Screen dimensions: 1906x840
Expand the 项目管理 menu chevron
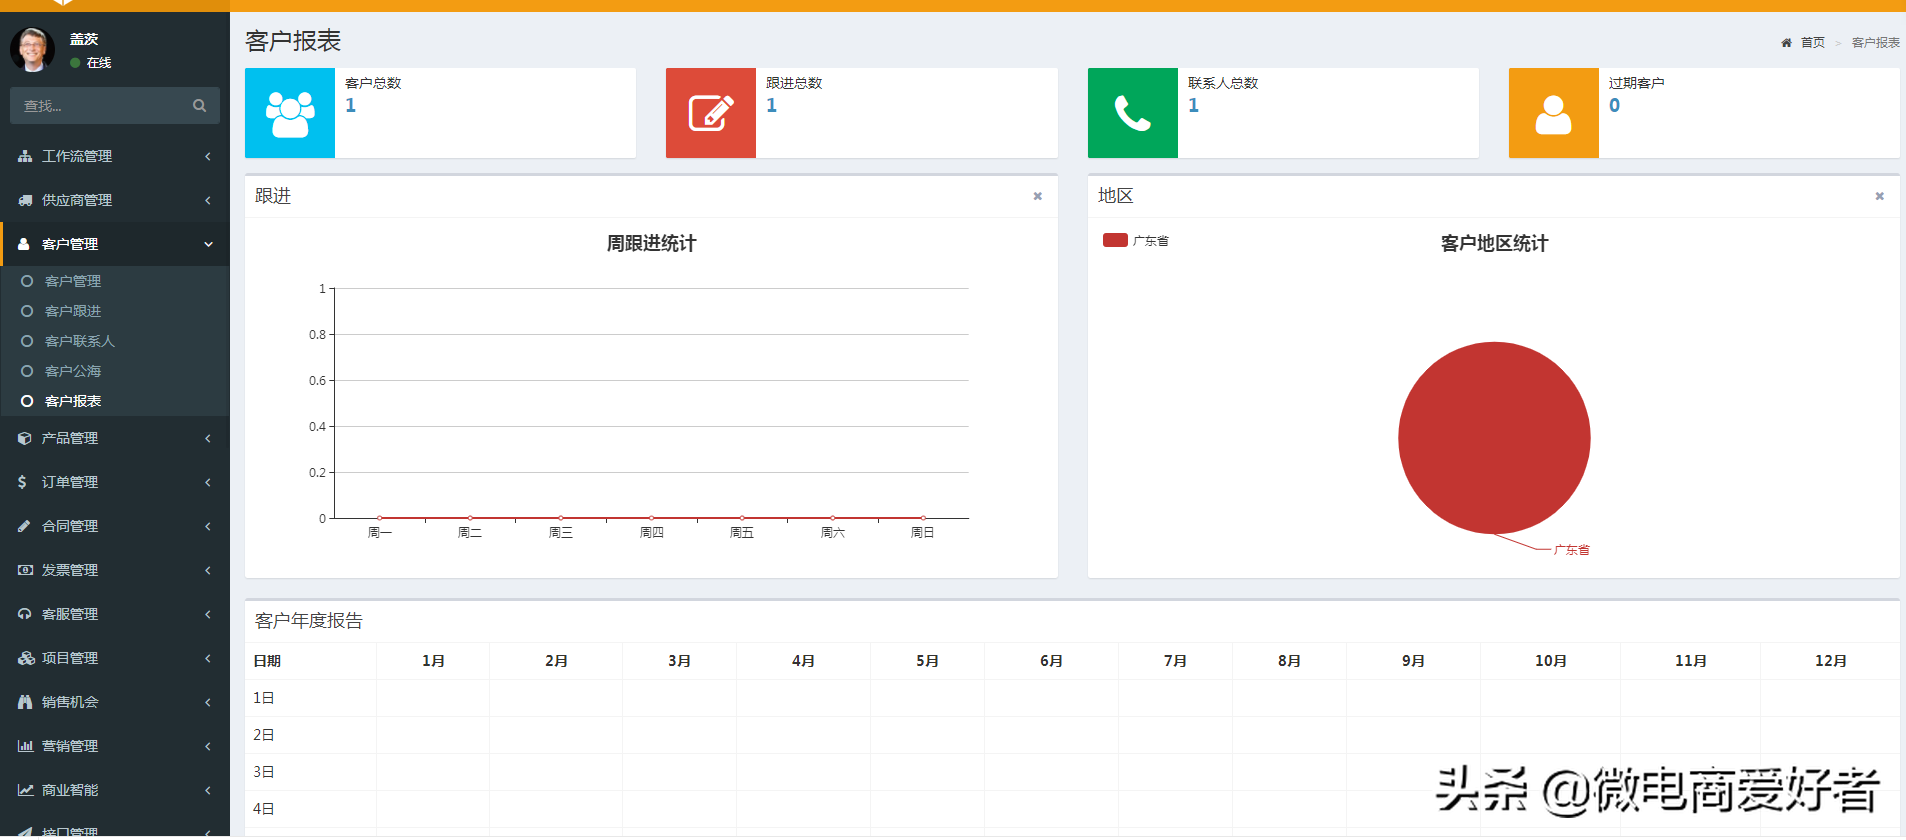coord(208,658)
